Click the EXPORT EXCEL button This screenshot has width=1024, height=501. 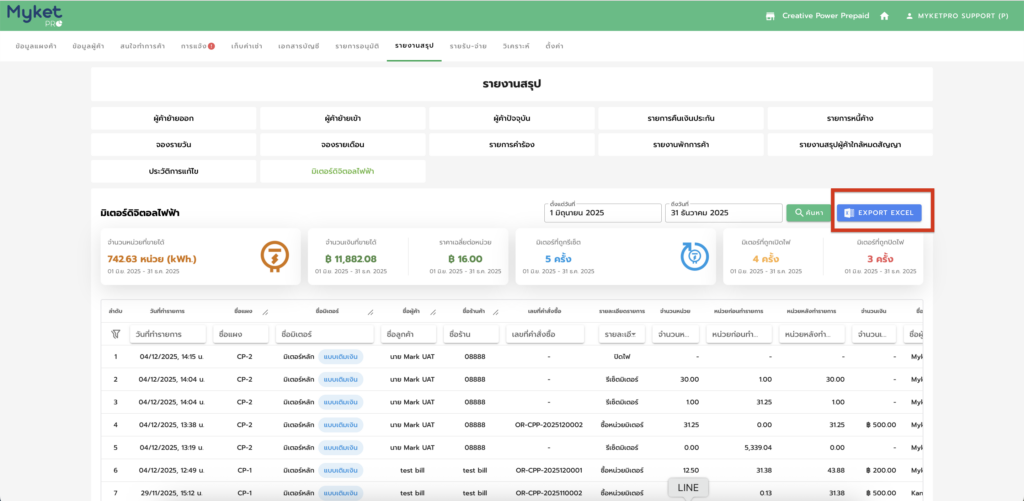(x=878, y=213)
